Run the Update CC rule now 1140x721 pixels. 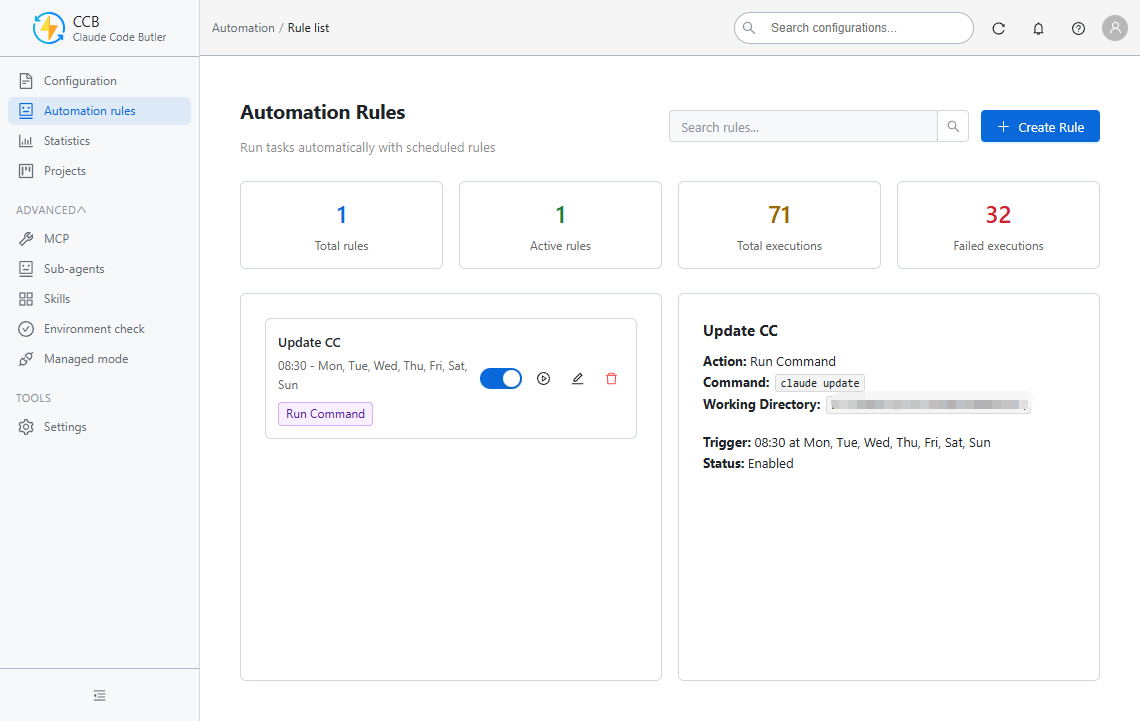543,379
